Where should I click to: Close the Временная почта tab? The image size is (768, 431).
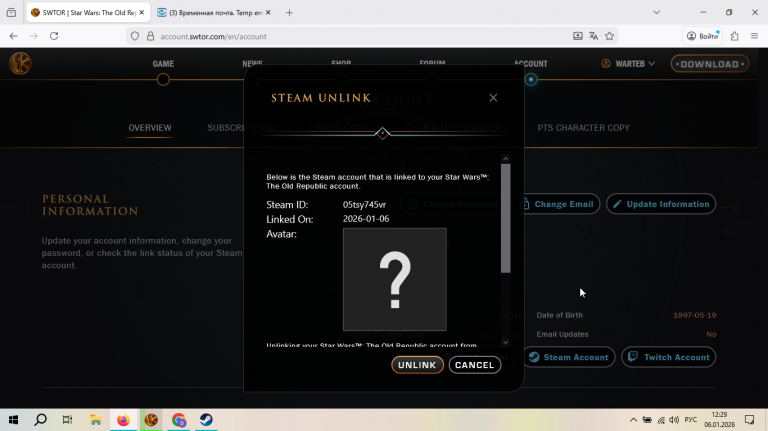268,13
